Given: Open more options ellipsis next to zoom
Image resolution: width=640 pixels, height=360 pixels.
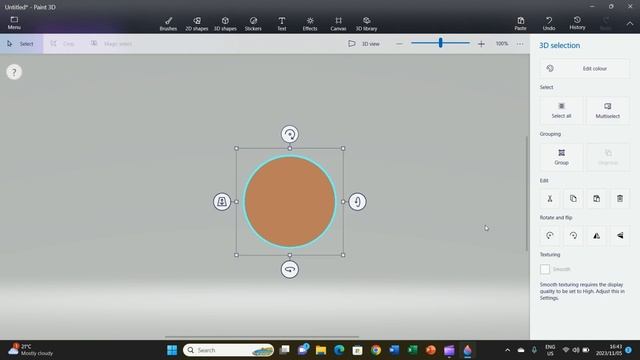Looking at the screenshot, I should tap(520, 44).
